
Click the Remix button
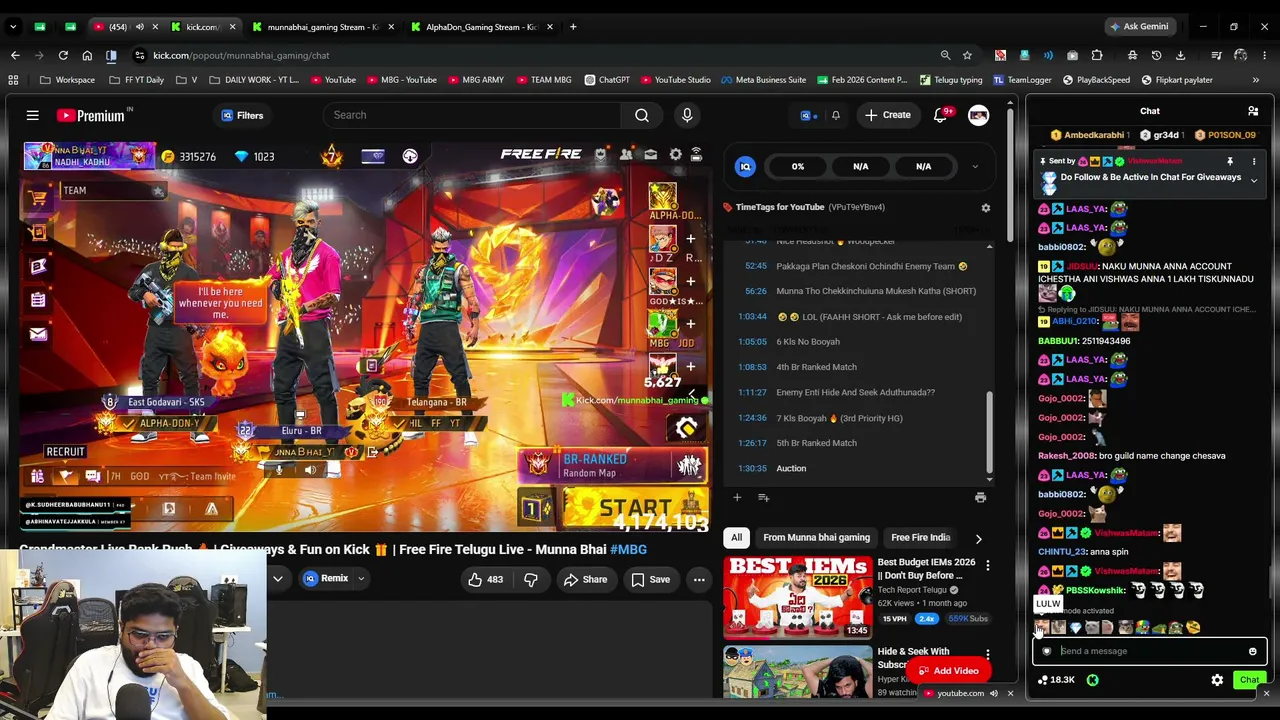click(x=326, y=579)
